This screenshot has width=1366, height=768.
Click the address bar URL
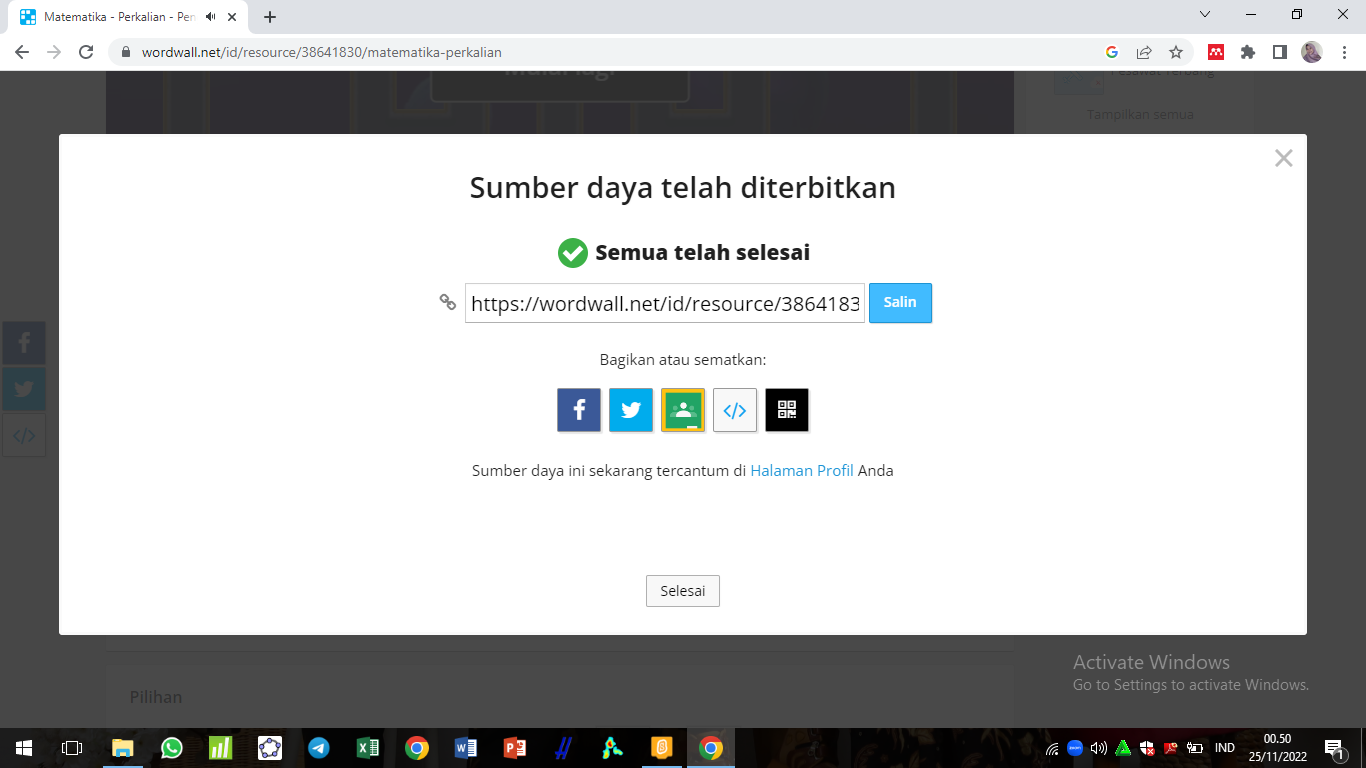[321, 52]
